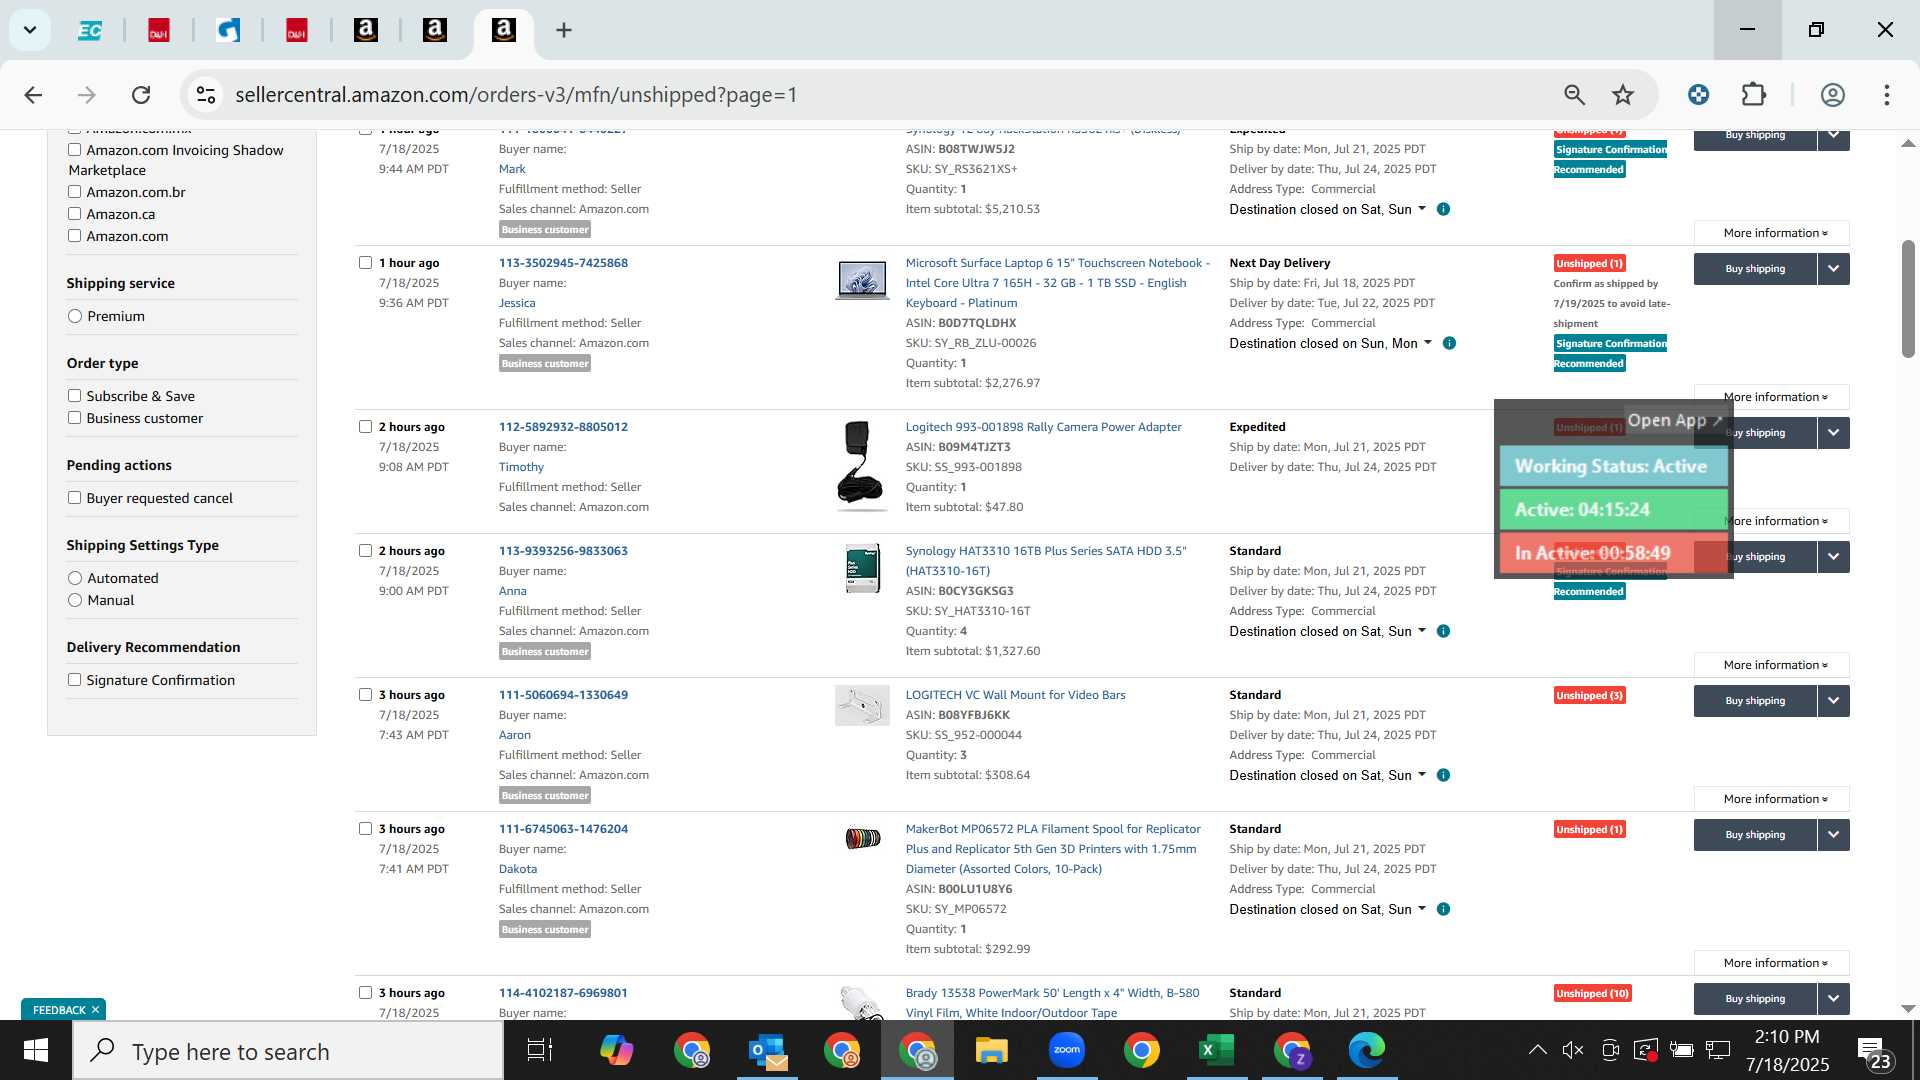Expand Destination closed dropdown for Anna's order
The image size is (1920, 1080).
(1328, 631)
